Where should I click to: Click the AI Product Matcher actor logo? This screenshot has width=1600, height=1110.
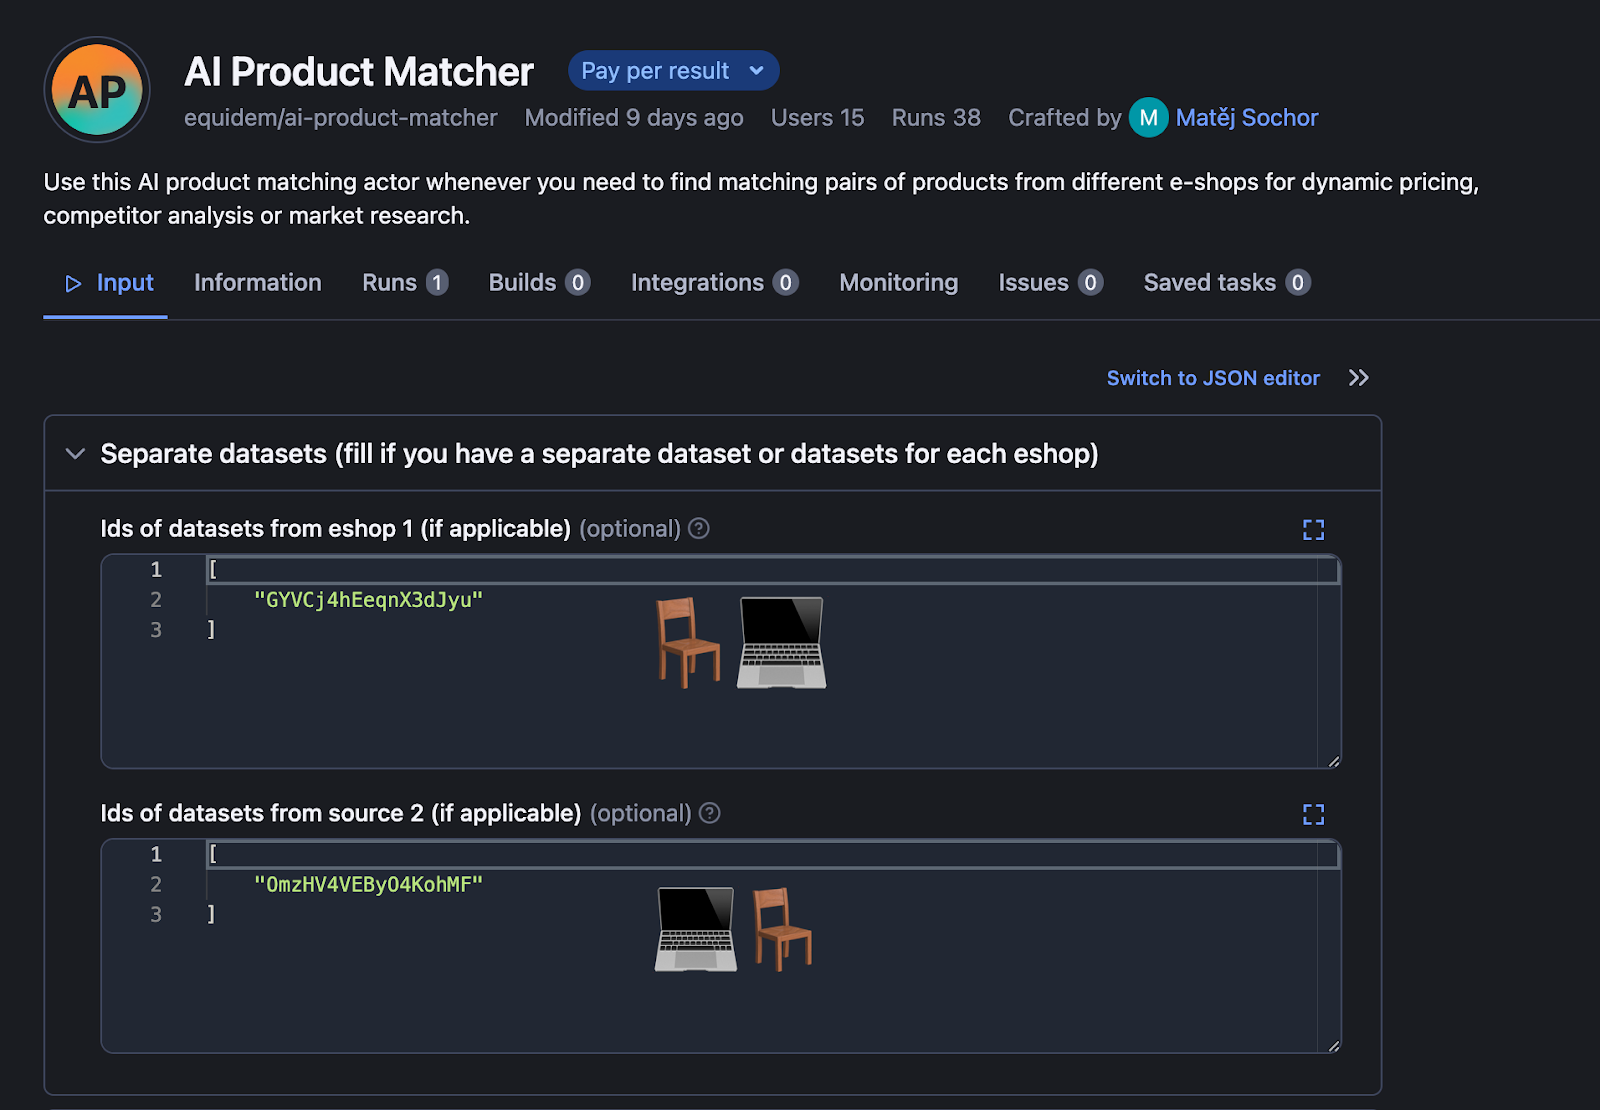pyautogui.click(x=96, y=90)
